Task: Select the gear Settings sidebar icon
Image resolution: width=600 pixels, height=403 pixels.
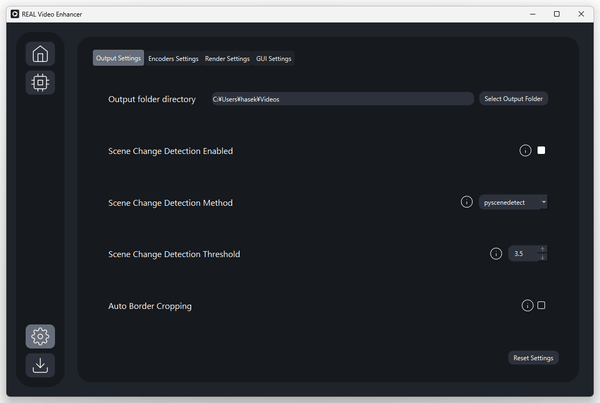Action: [40, 336]
